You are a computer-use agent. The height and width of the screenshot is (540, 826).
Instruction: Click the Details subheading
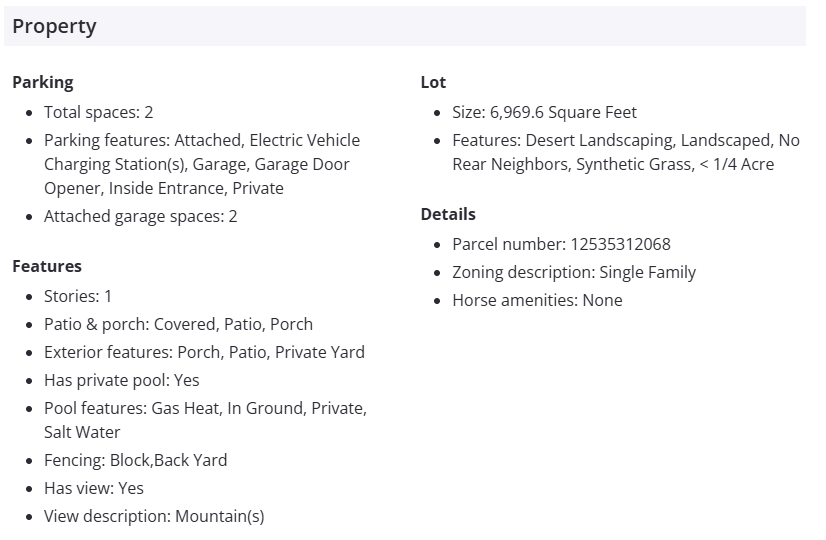coord(448,214)
